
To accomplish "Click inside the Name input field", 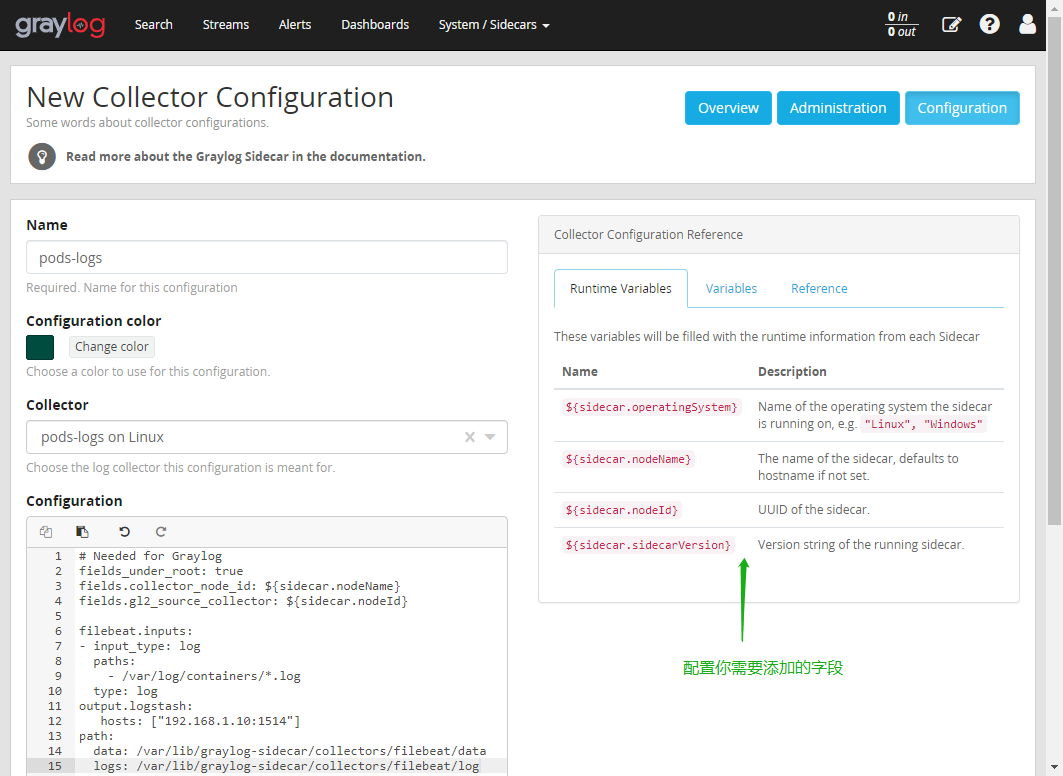I will pyautogui.click(x=266, y=257).
